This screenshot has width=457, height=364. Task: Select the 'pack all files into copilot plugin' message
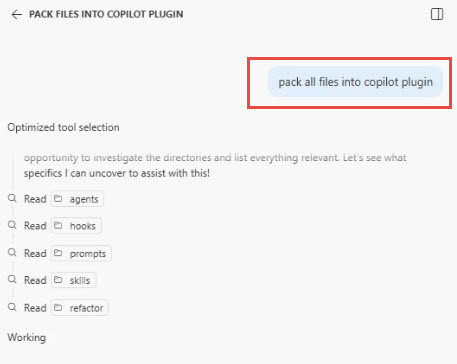(x=355, y=82)
